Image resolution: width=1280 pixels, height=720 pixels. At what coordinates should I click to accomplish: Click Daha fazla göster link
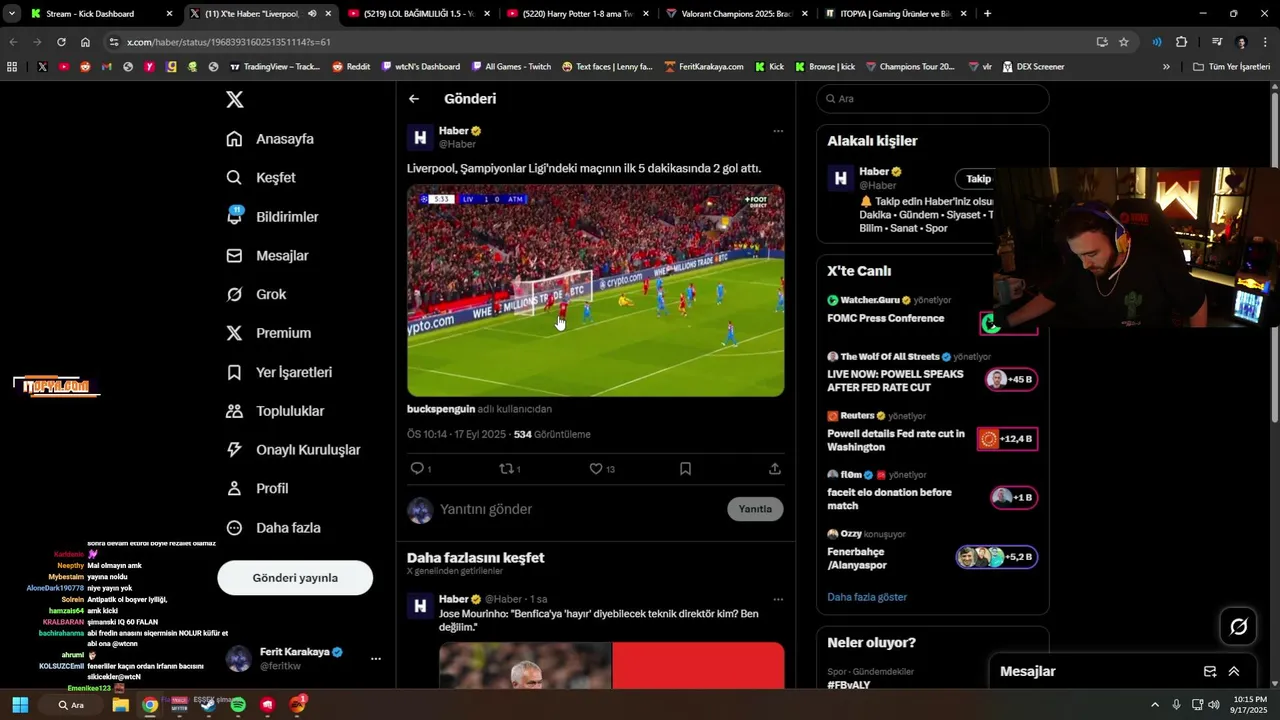click(x=867, y=597)
